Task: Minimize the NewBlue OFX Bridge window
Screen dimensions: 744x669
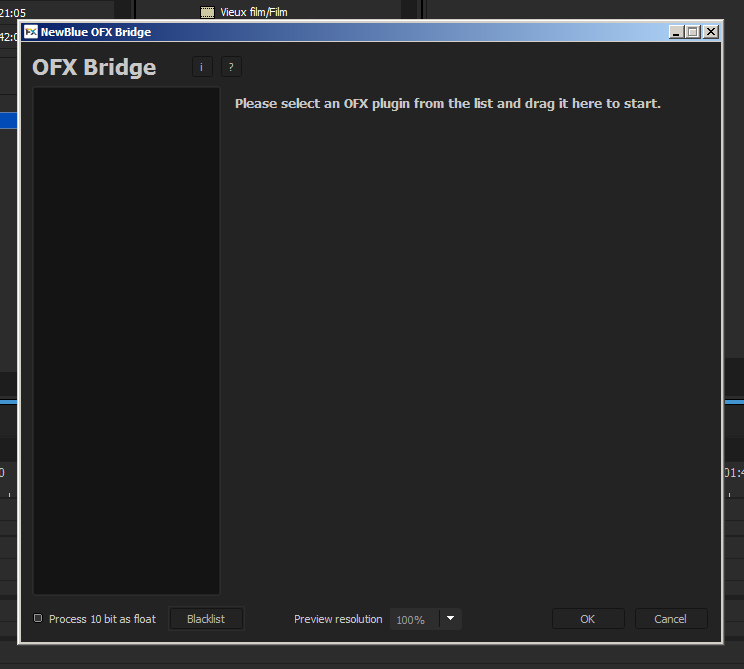Action: click(676, 32)
